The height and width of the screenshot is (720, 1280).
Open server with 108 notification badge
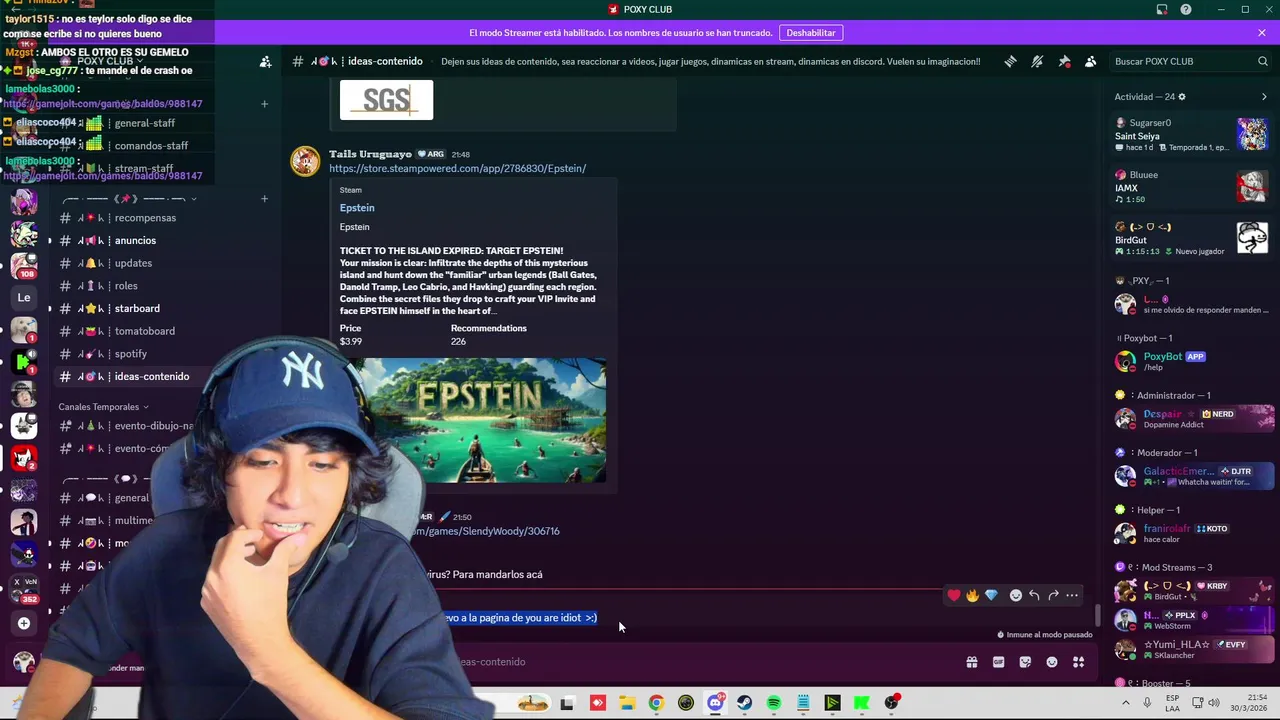(24, 264)
